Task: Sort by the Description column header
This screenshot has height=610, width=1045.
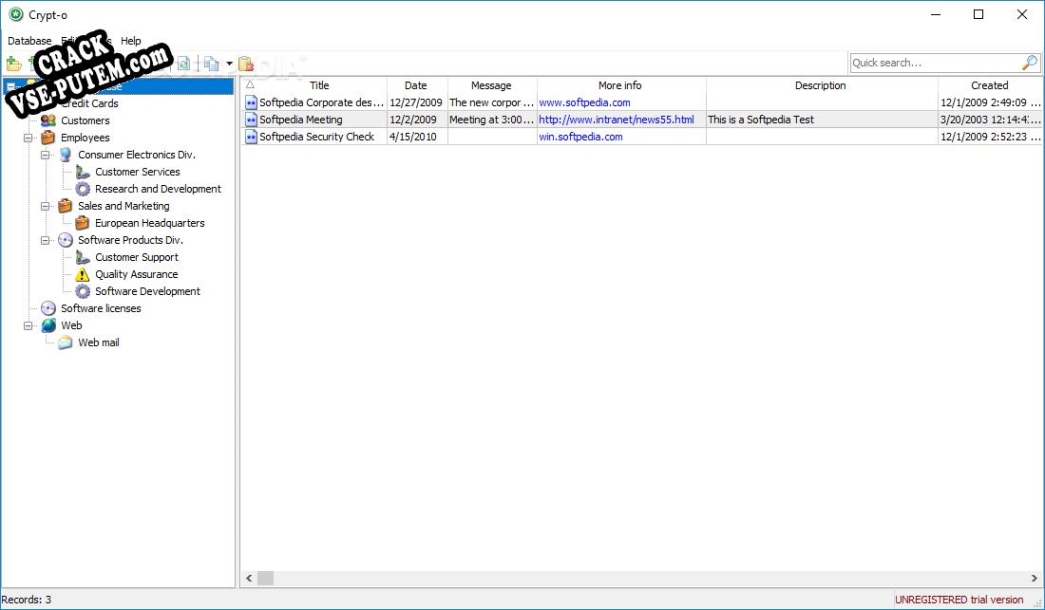Action: tap(820, 85)
